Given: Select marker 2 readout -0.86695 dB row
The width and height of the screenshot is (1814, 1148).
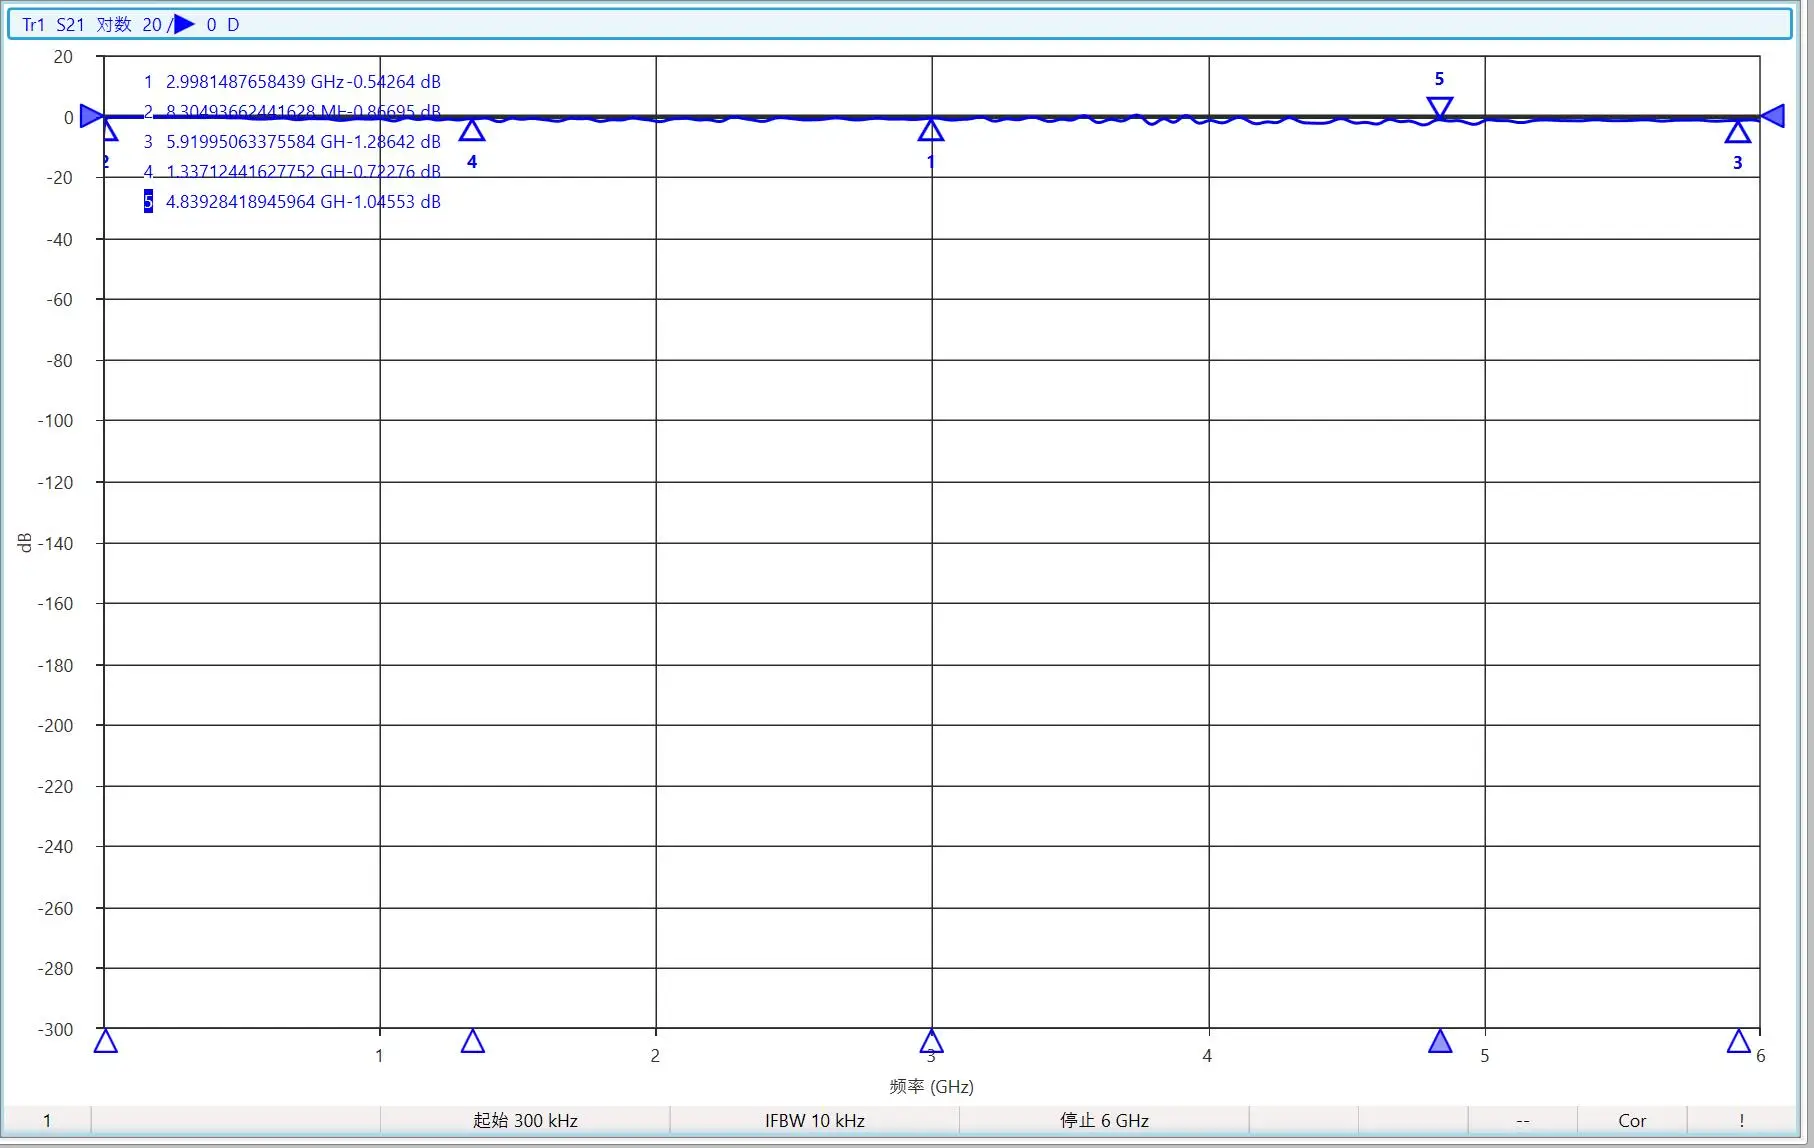Looking at the screenshot, I should pos(292,112).
